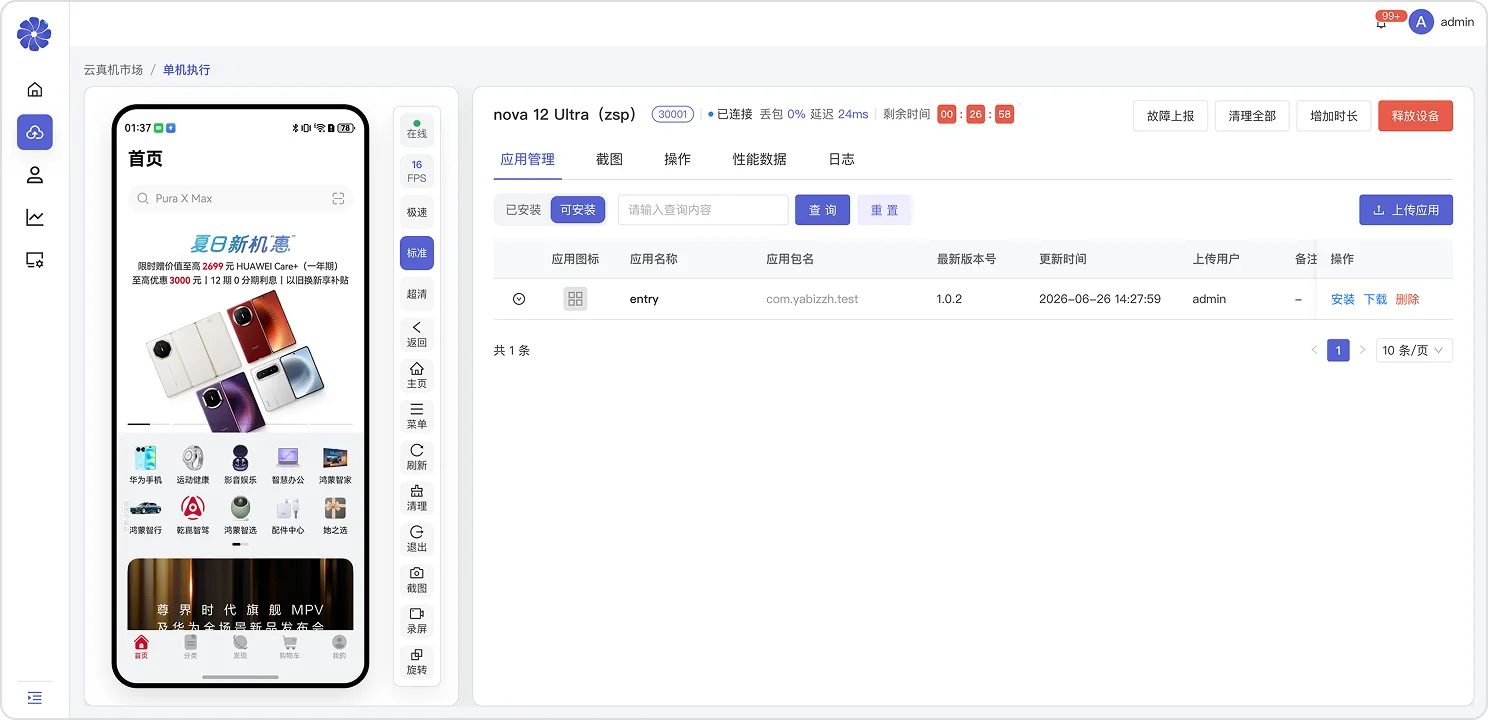Focus the 请输入查询内容 search field
The width and height of the screenshot is (1488, 720).
tap(703, 210)
